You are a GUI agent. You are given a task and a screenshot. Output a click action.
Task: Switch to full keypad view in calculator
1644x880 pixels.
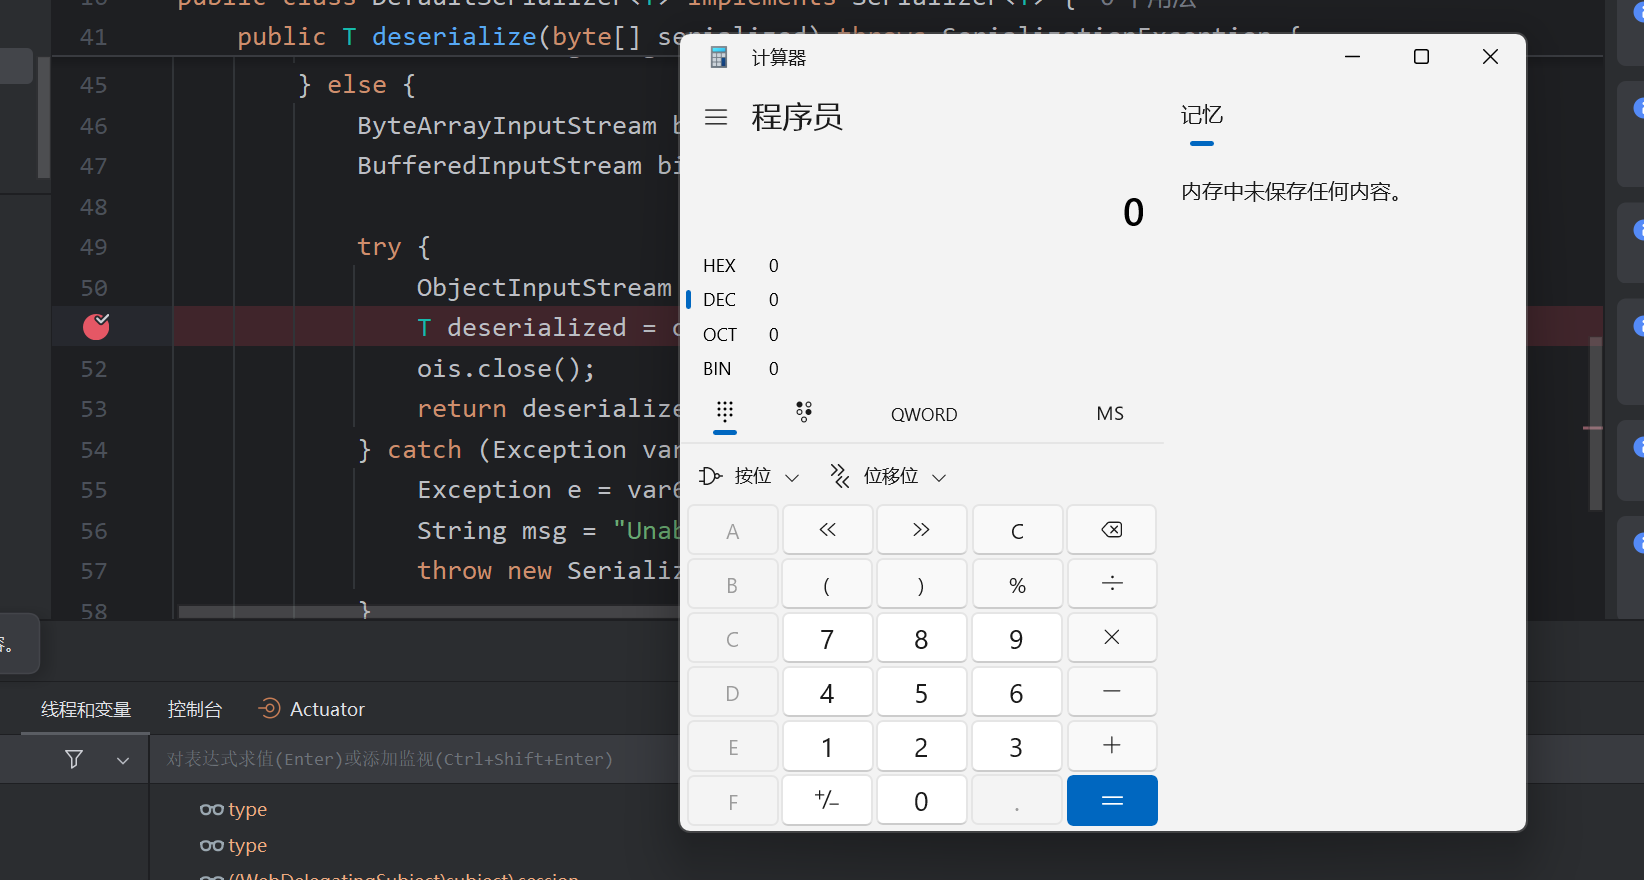pos(725,411)
